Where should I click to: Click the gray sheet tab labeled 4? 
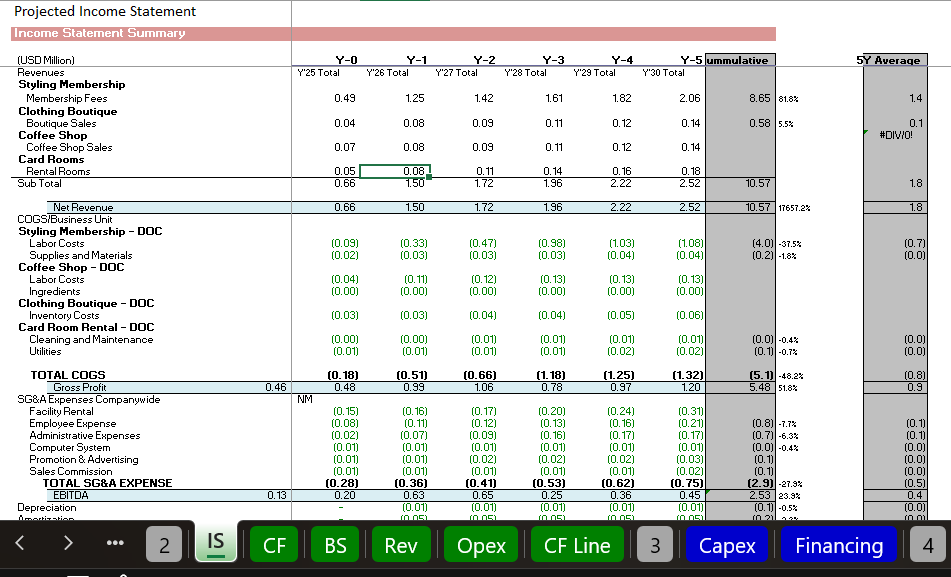pyautogui.click(x=928, y=545)
